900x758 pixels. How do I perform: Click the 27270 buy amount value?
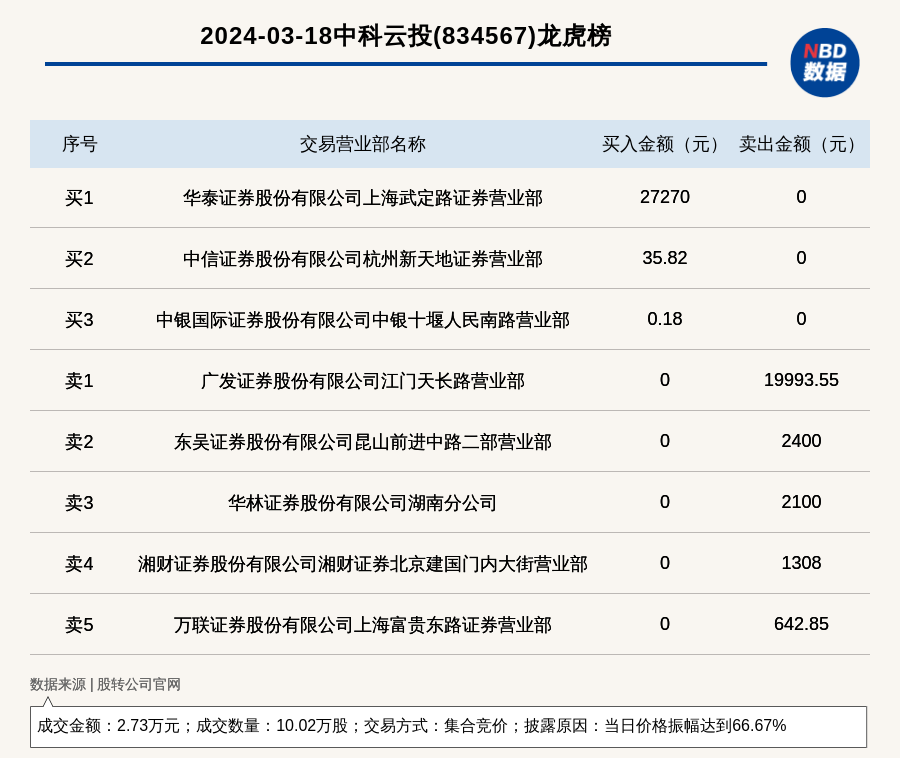pyautogui.click(x=664, y=197)
